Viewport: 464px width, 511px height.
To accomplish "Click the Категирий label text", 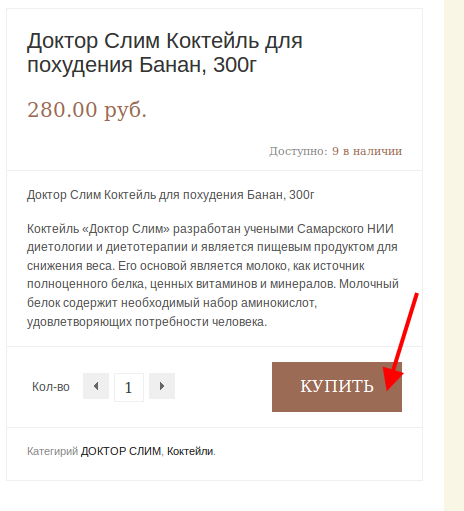I will point(52,451).
